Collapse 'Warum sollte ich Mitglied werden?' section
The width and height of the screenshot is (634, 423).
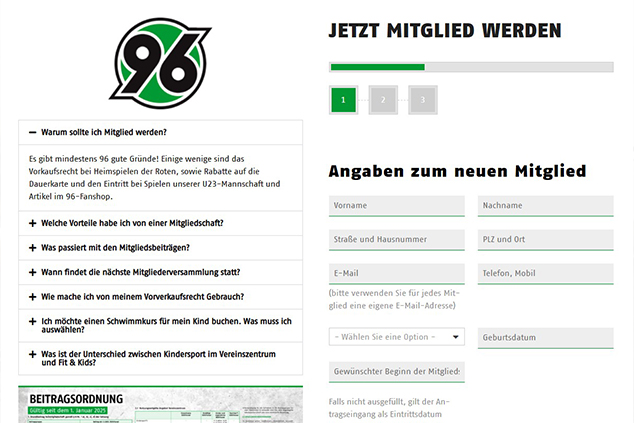[161, 132]
